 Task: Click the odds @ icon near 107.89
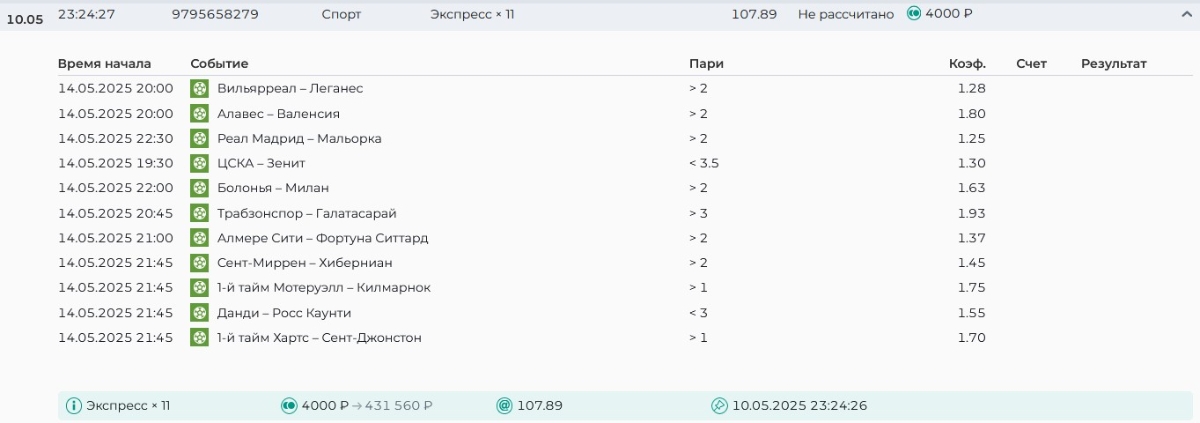(x=504, y=406)
